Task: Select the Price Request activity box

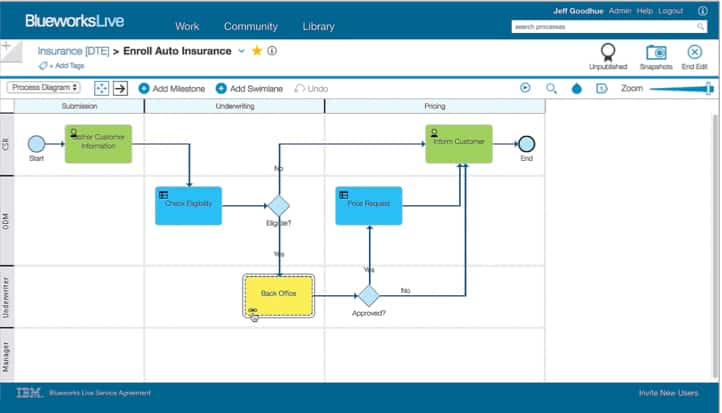Action: [x=369, y=205]
